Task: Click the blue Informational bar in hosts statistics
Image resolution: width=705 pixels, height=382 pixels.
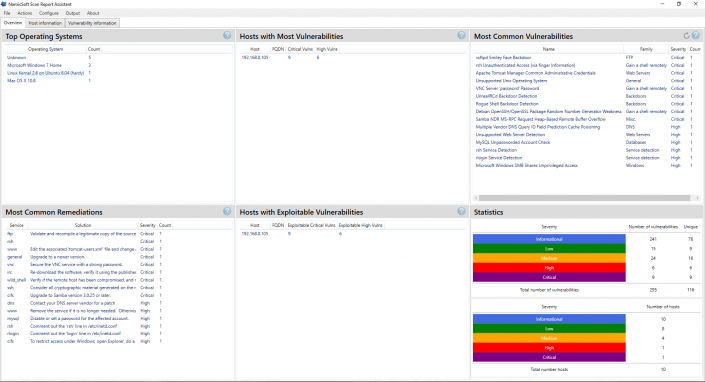Action: [x=549, y=319]
